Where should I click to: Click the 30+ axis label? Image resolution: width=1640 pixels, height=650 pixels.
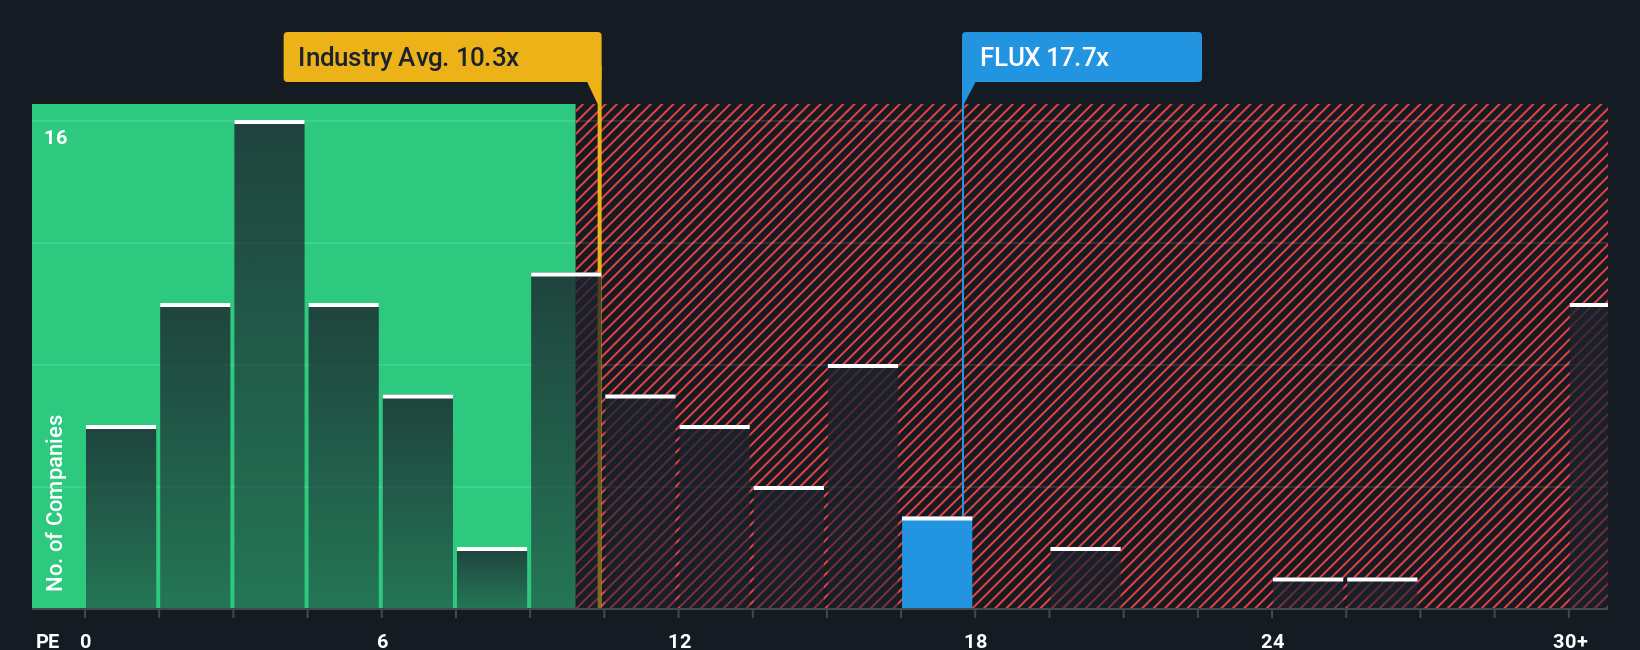(1570, 640)
